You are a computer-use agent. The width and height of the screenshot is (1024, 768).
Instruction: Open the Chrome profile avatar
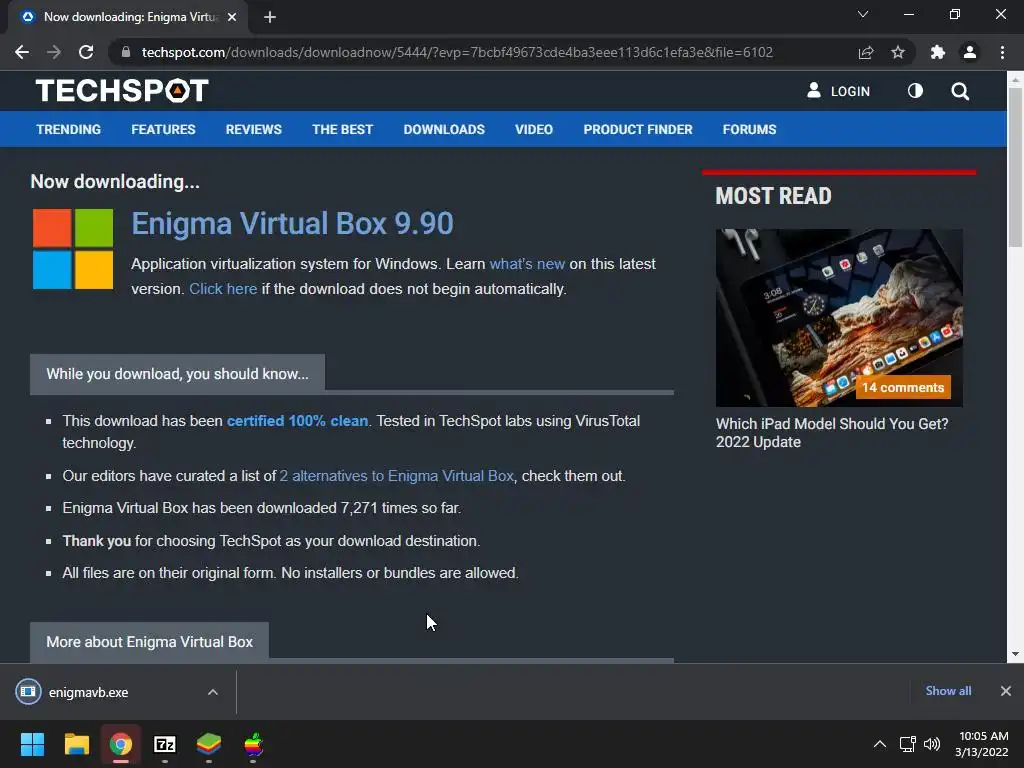pos(970,52)
